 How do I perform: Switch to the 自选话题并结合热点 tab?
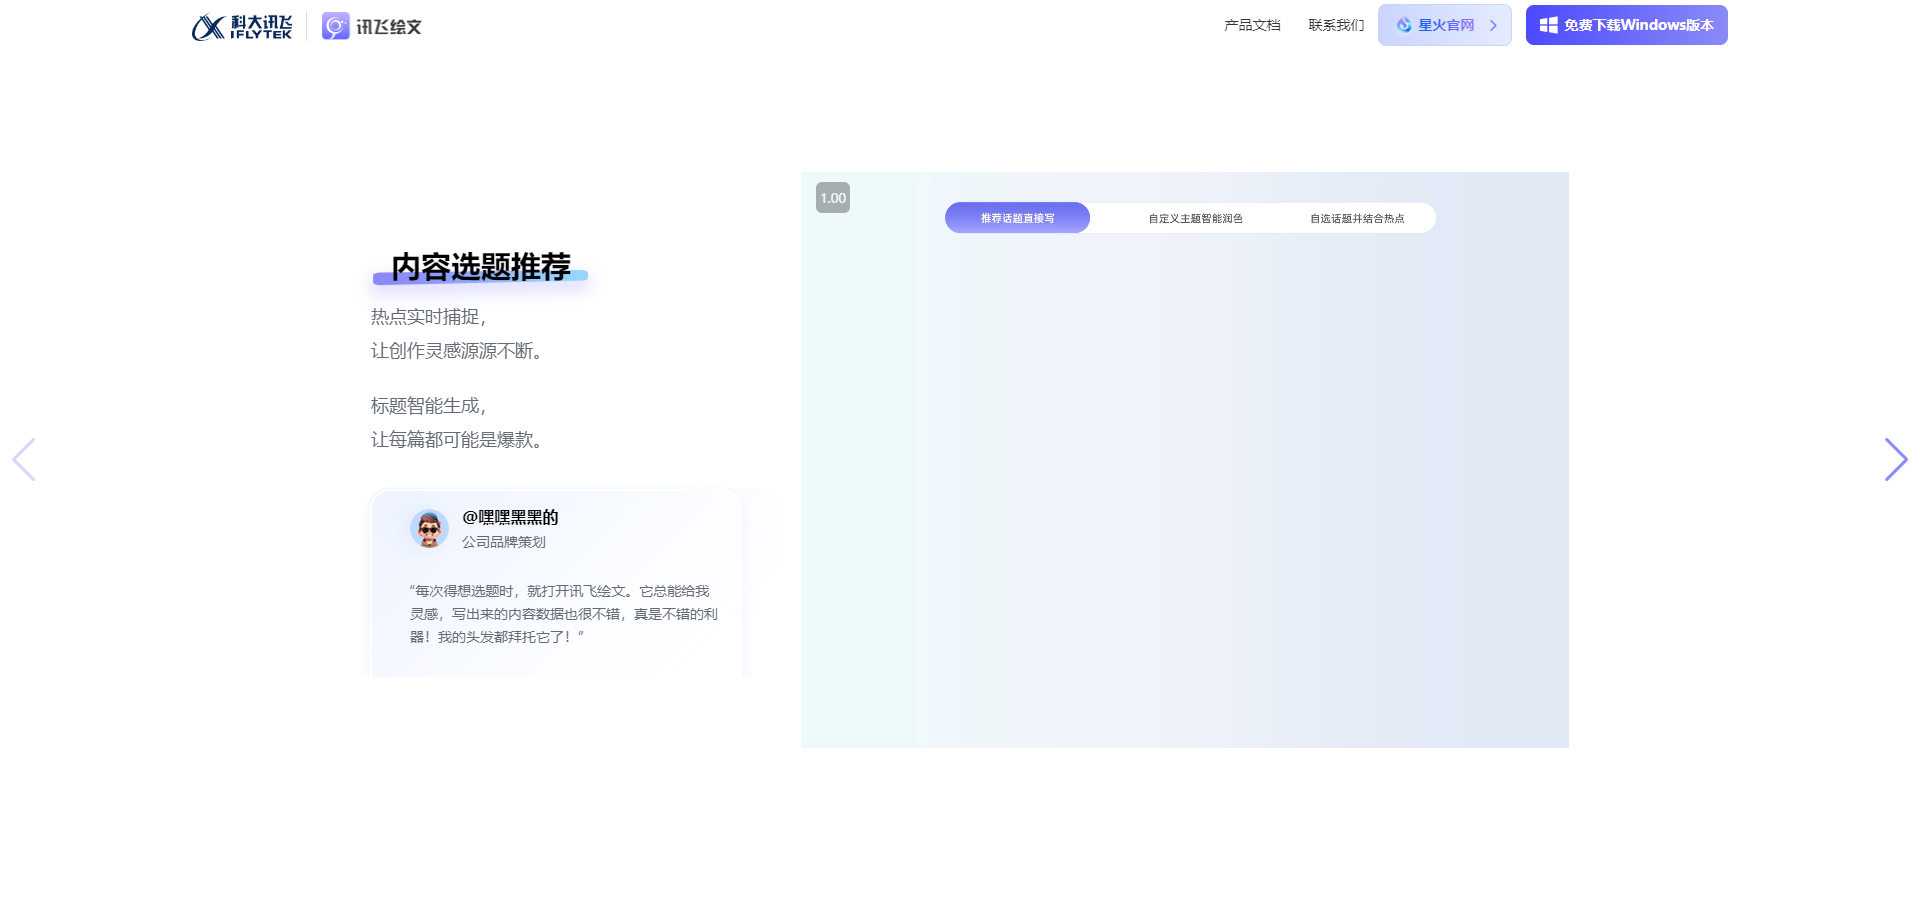click(1357, 218)
